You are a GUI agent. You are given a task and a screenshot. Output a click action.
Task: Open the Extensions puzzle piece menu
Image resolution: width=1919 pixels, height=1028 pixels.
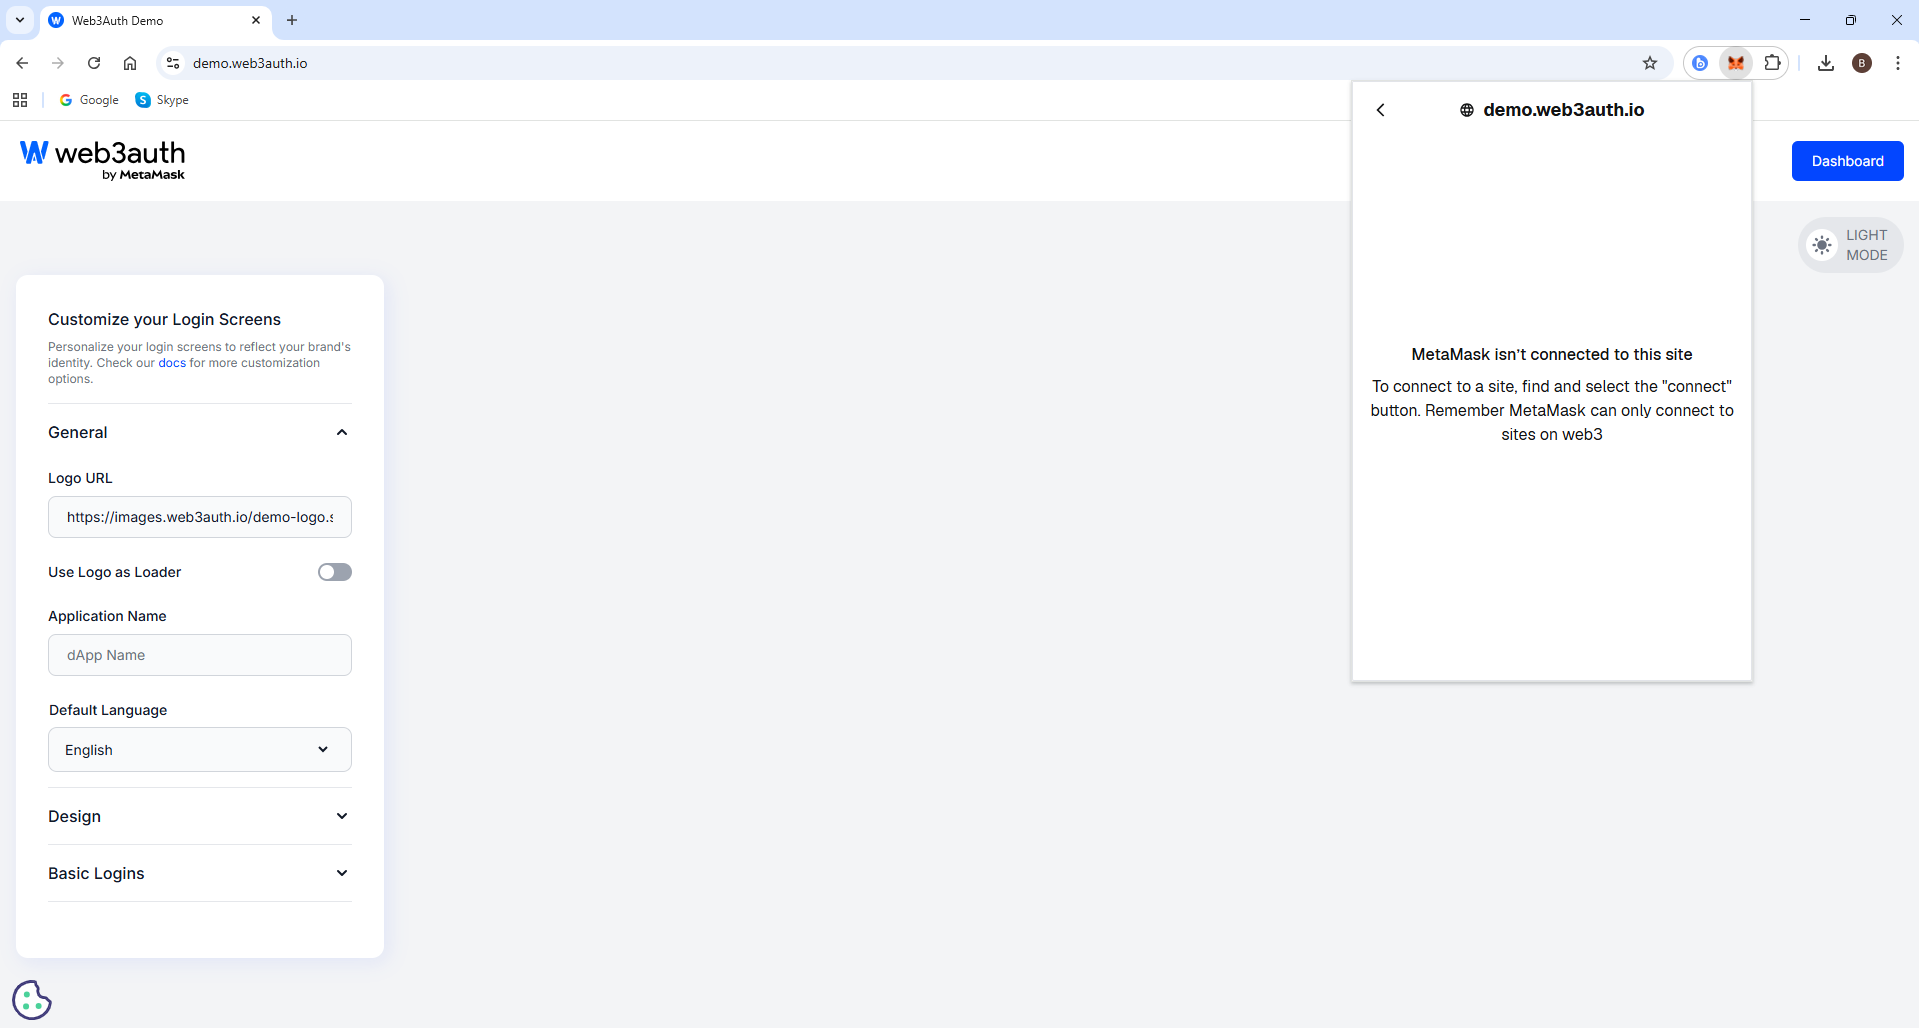pos(1772,63)
